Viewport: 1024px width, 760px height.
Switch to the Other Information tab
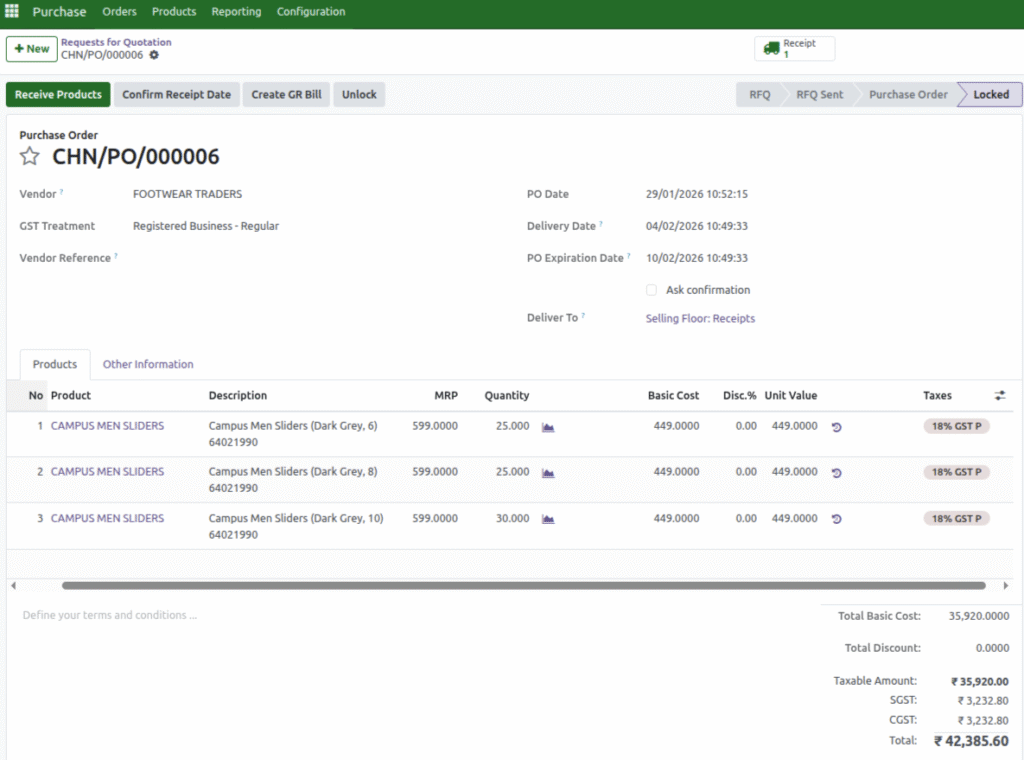pos(148,364)
